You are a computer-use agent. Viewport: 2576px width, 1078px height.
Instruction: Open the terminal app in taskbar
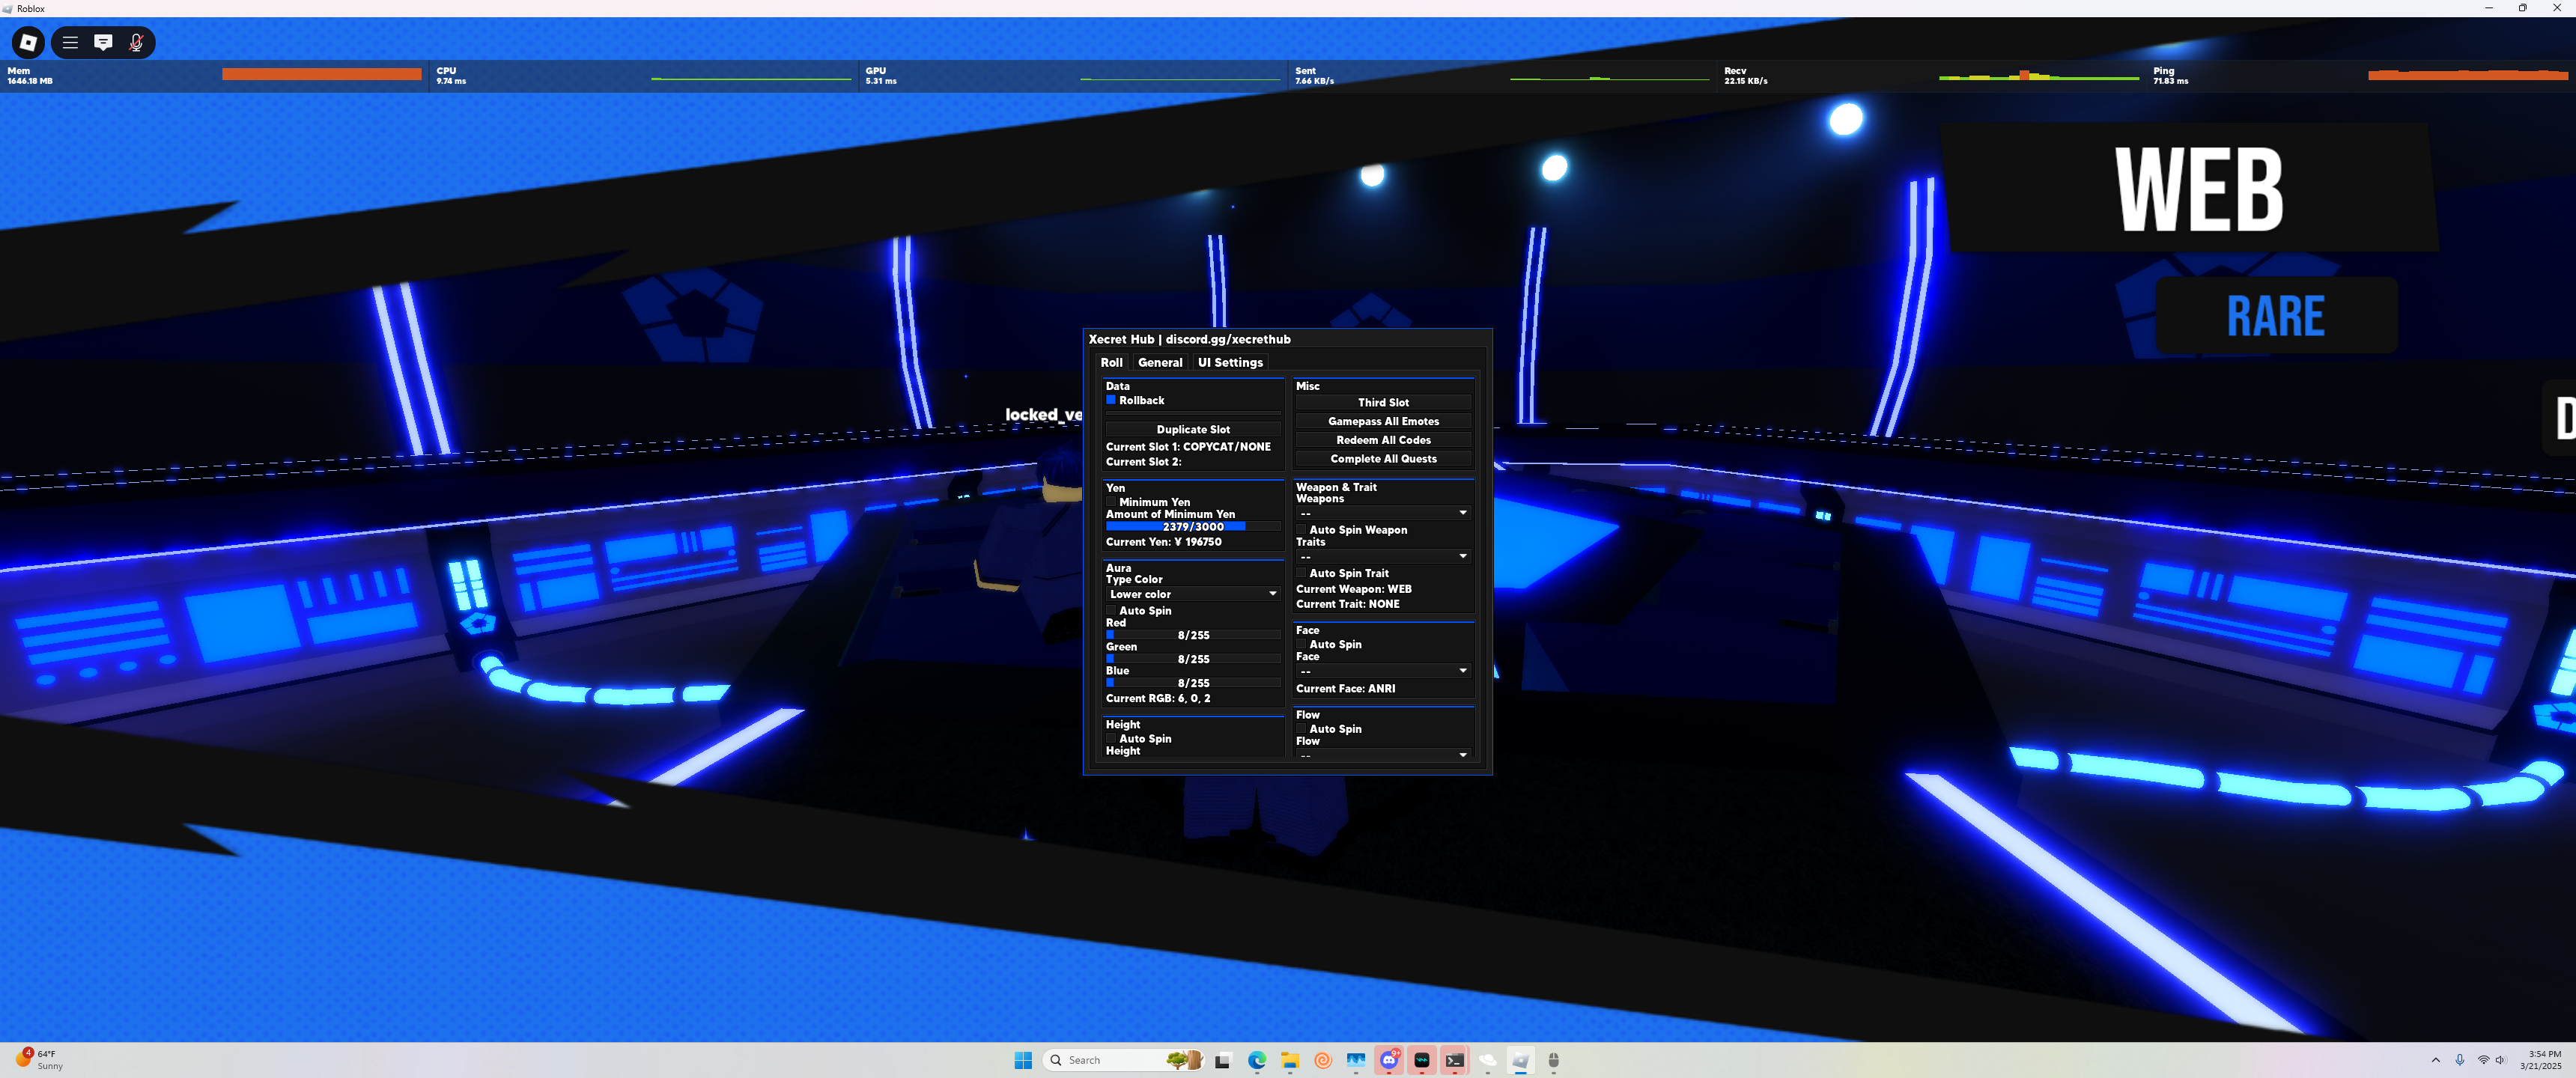tap(1455, 1060)
